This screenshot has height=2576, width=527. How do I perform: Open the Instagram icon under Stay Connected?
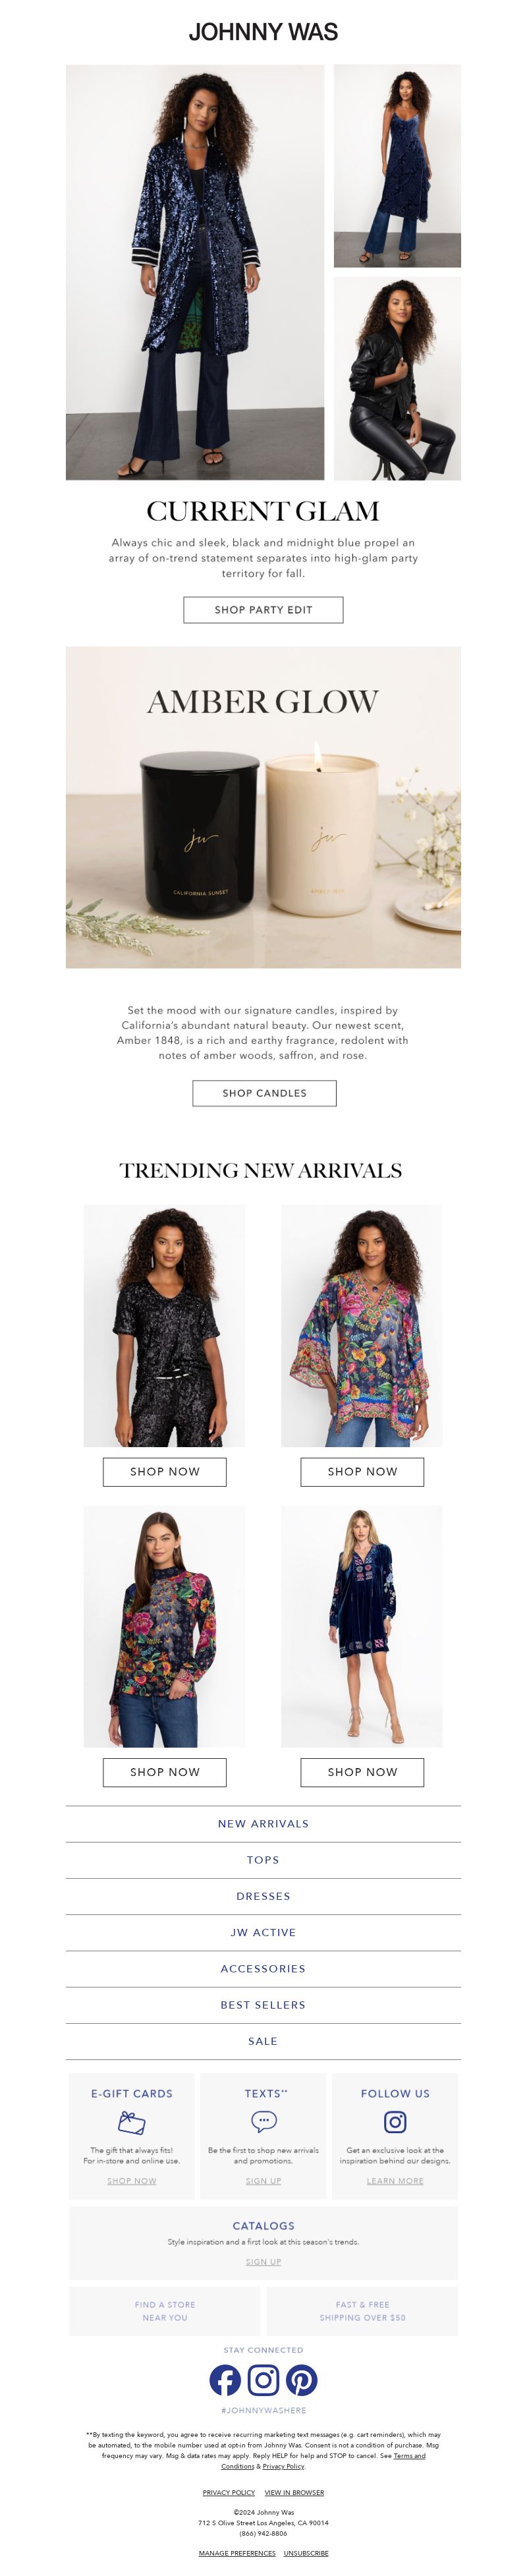pyautogui.click(x=263, y=2379)
